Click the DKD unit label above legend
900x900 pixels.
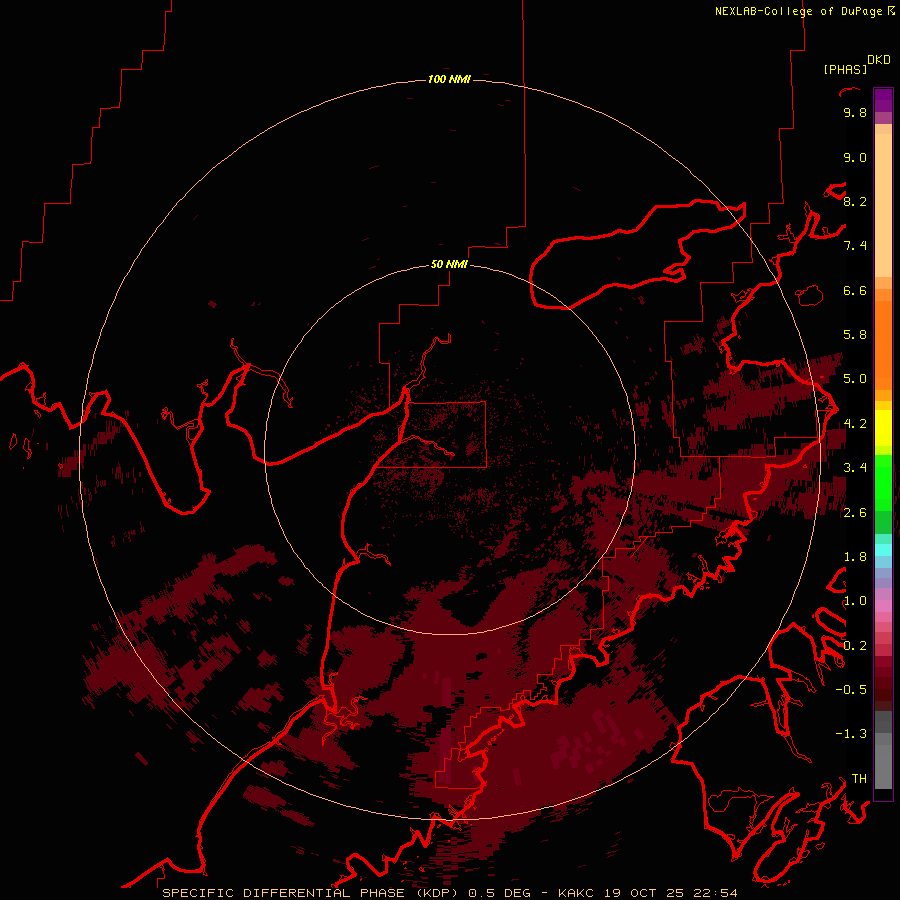pos(879,60)
